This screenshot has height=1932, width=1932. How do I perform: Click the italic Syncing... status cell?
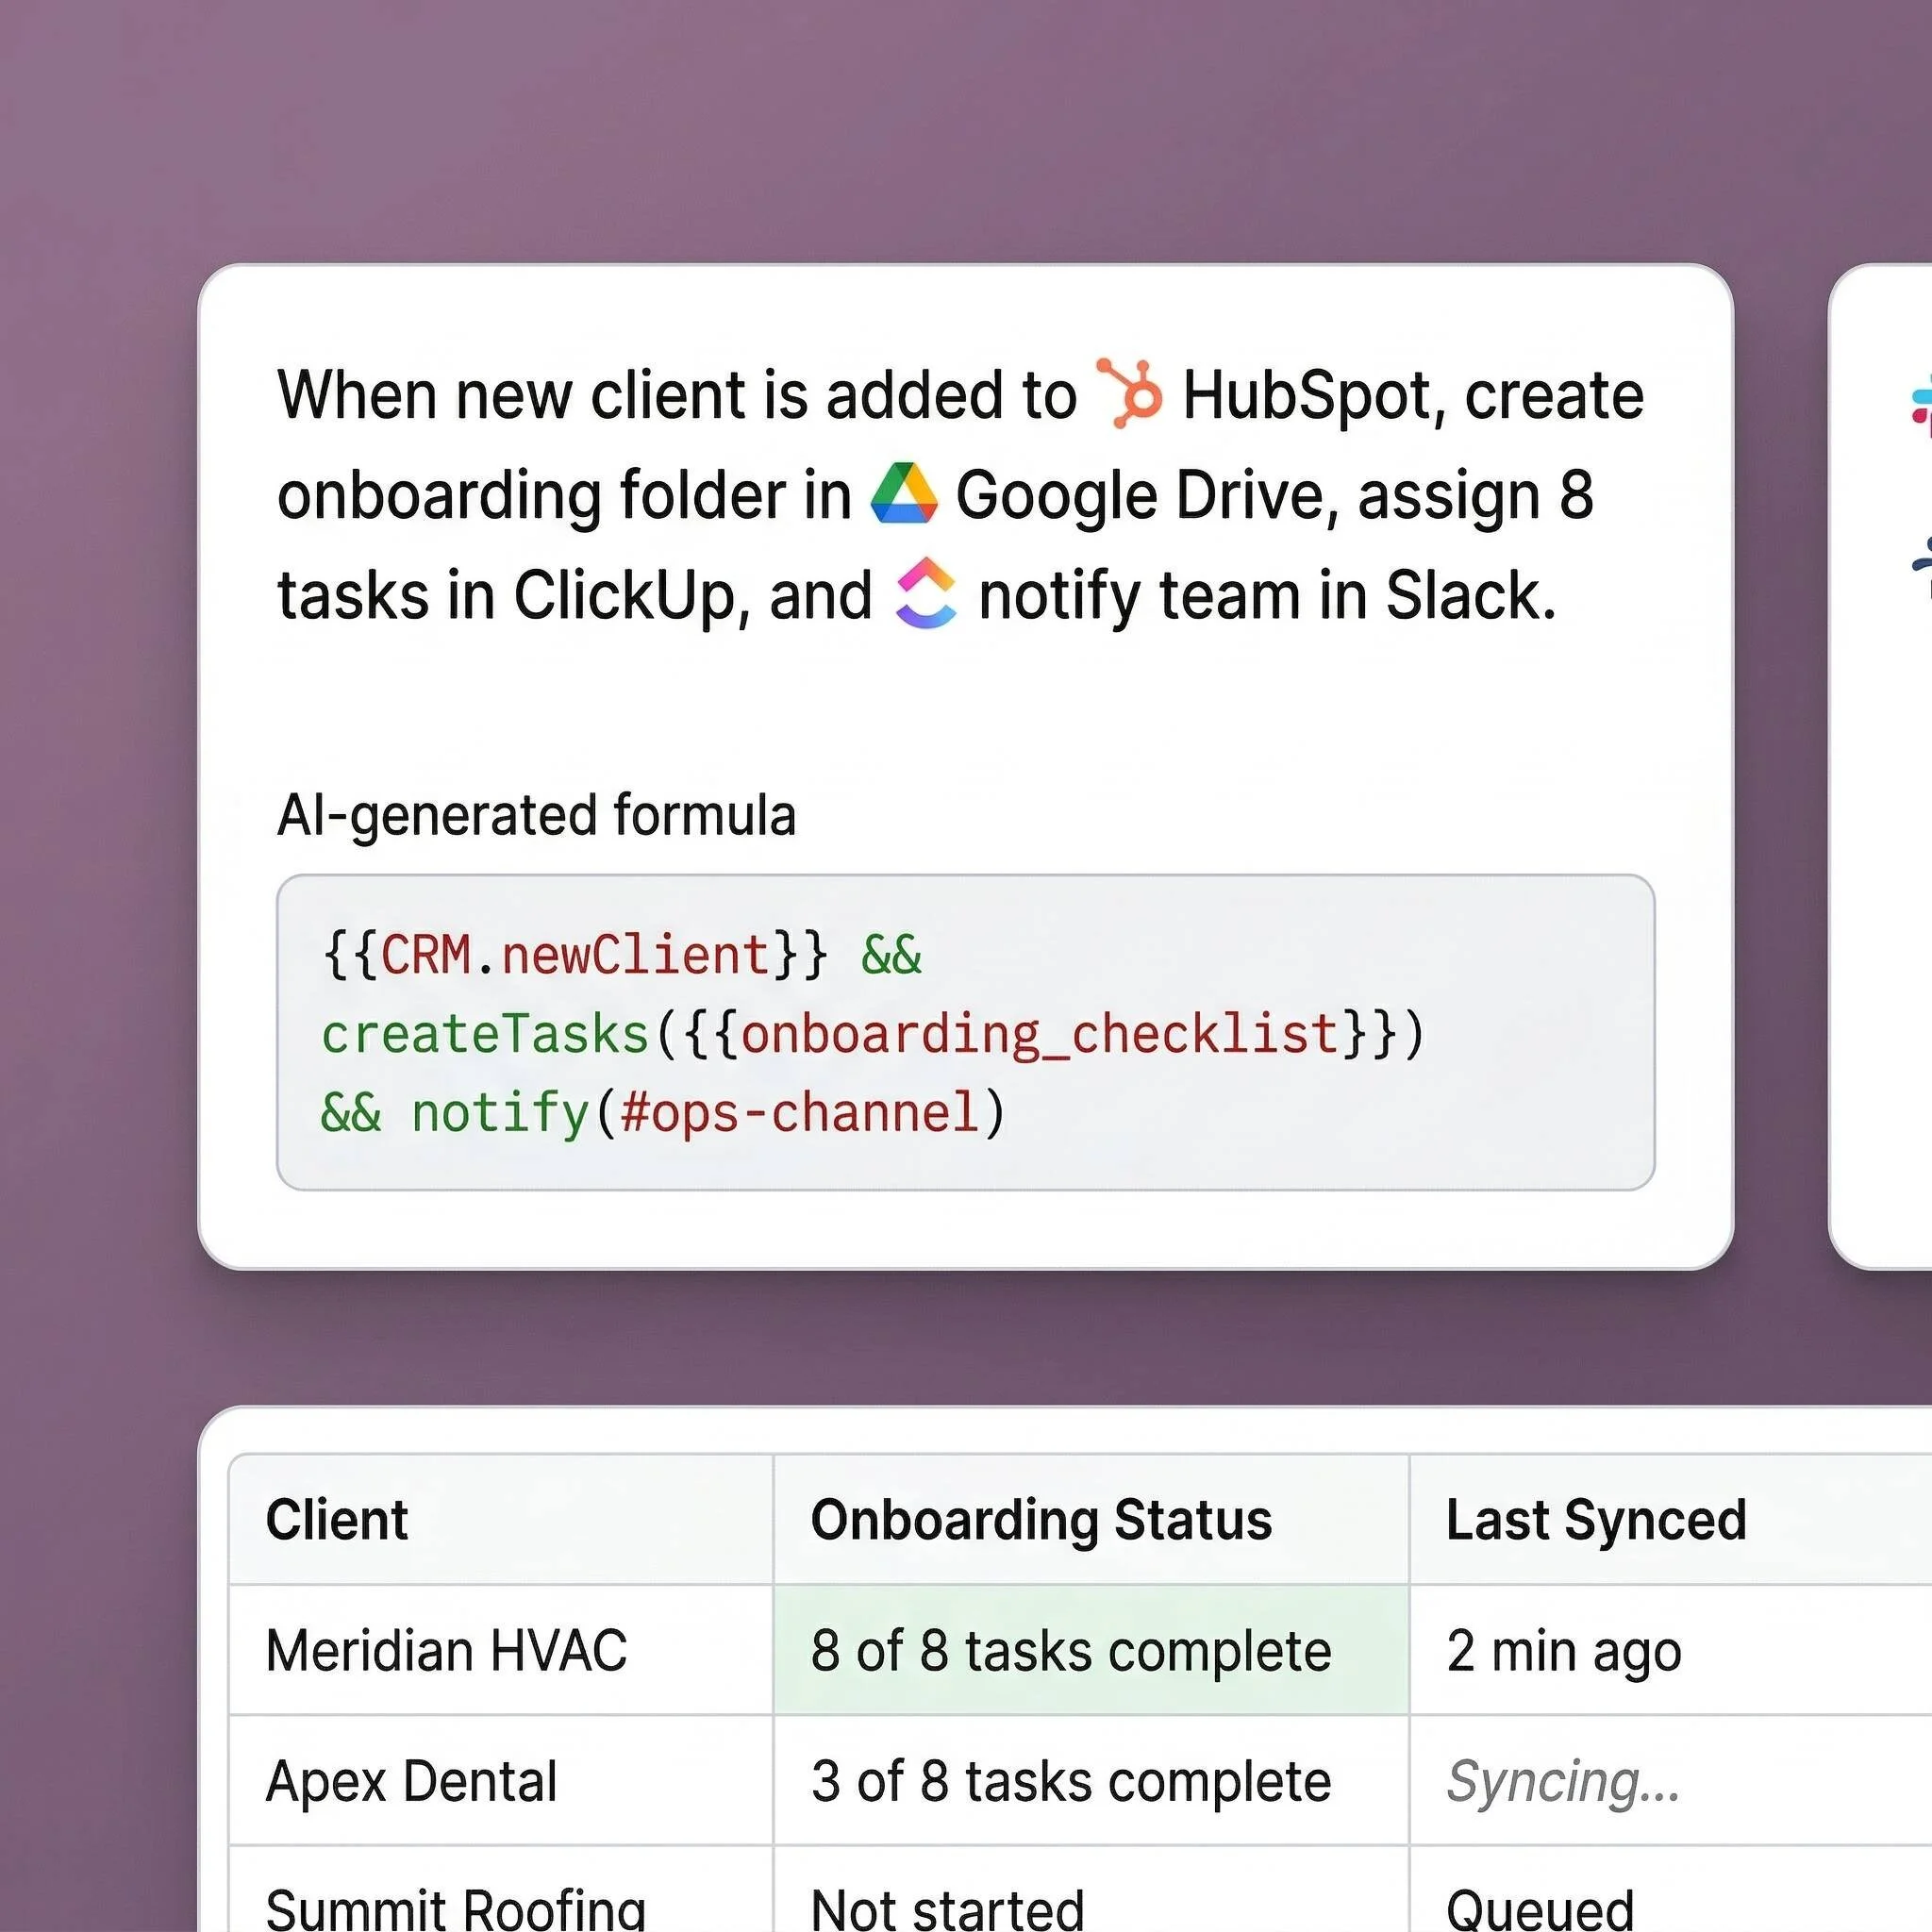click(1563, 1781)
